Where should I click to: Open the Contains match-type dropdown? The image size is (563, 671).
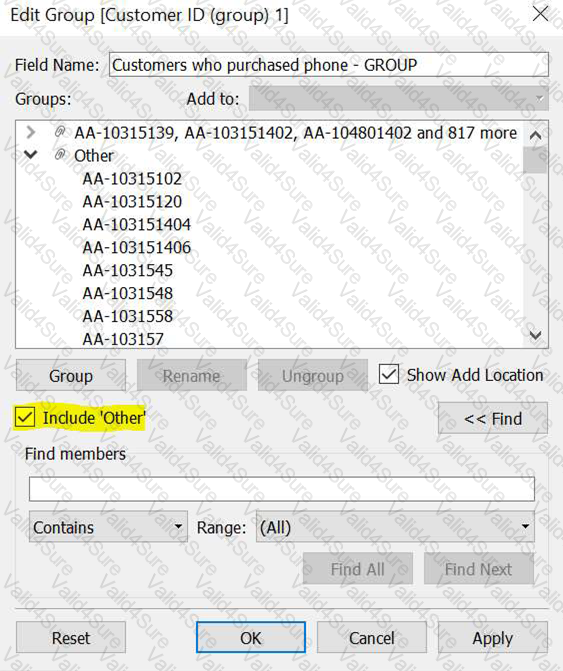point(108,527)
